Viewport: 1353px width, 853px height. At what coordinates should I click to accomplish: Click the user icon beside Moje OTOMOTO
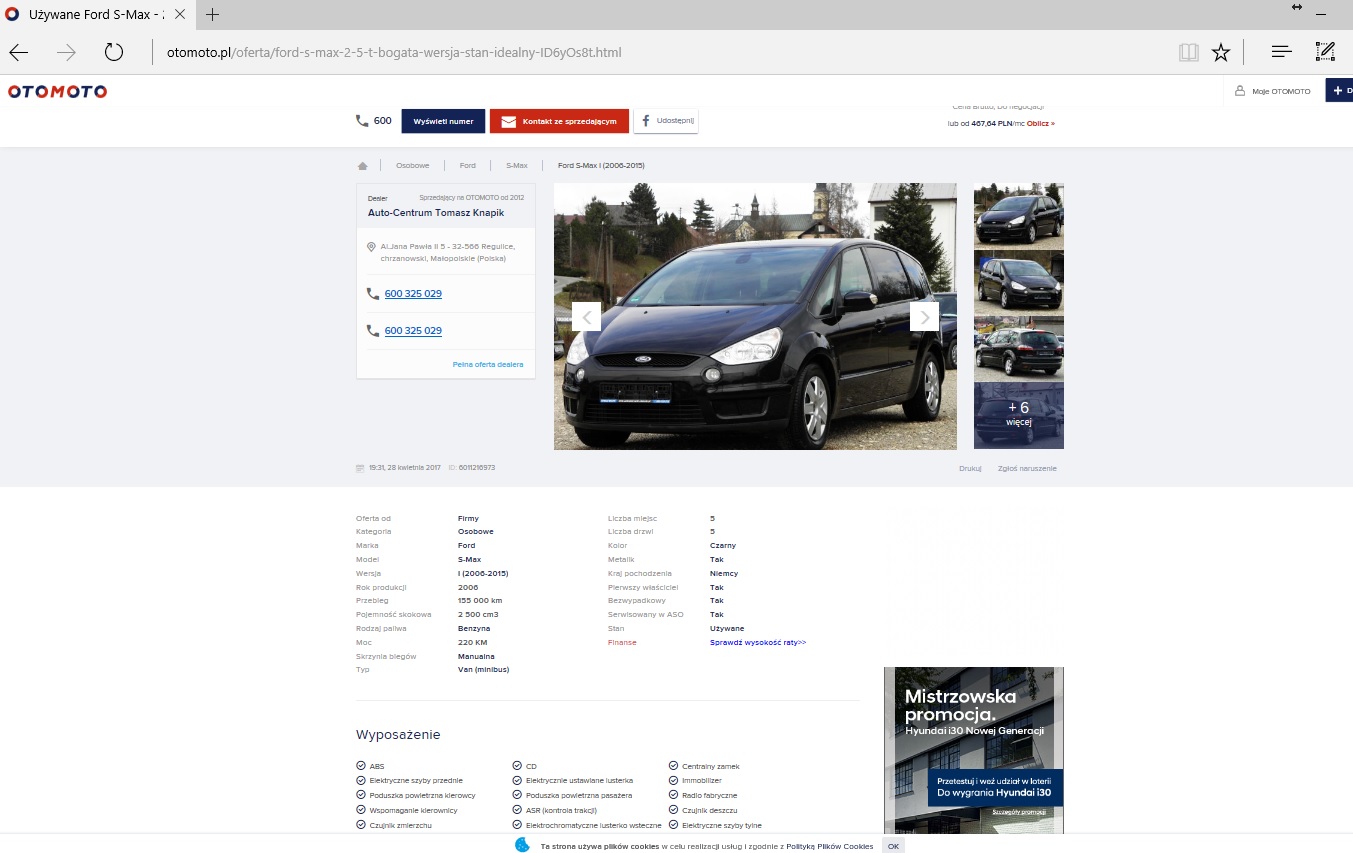tap(1240, 91)
